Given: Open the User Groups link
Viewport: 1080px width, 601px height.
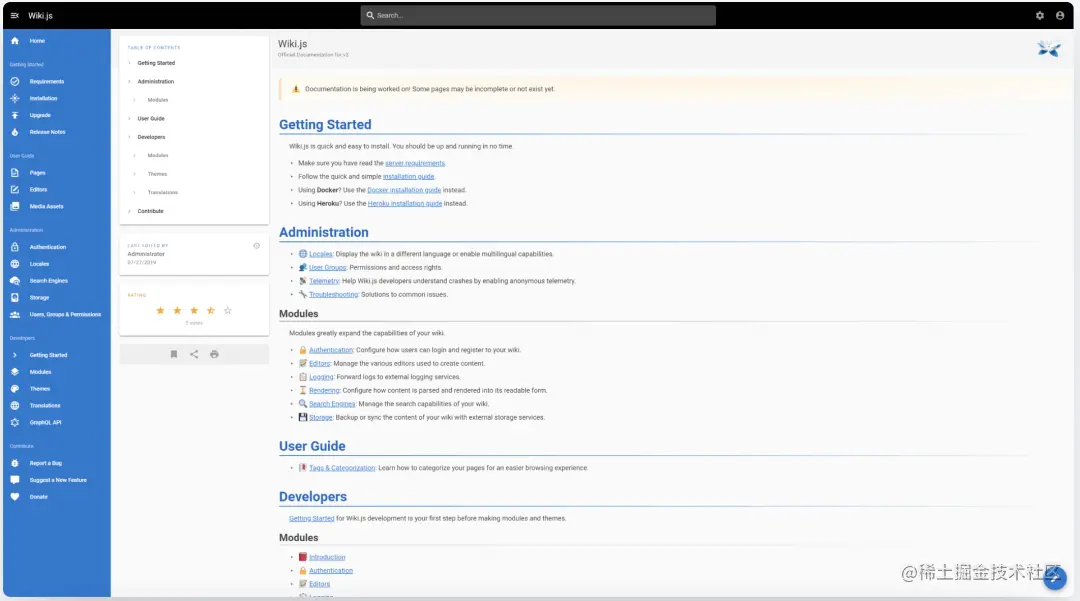Looking at the screenshot, I should [328, 268].
